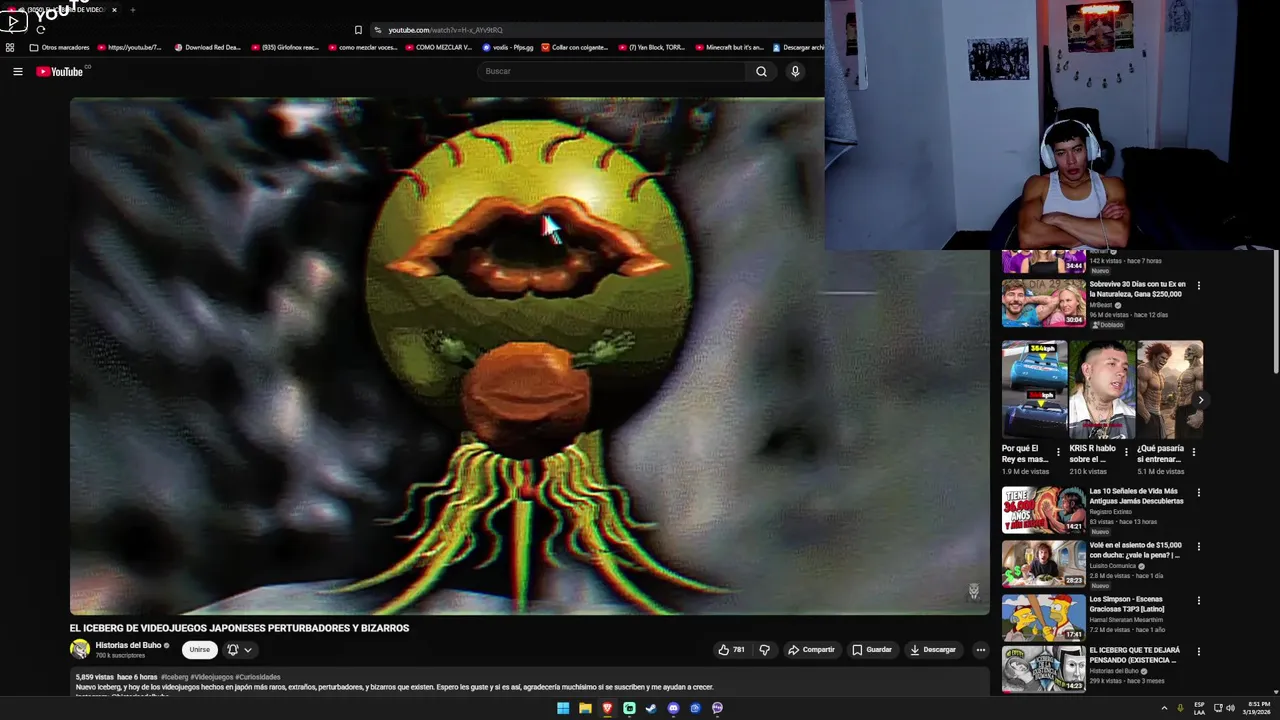
Task: Open MrBeast Sobrevive 30 Días video thumbnail
Action: (1043, 303)
